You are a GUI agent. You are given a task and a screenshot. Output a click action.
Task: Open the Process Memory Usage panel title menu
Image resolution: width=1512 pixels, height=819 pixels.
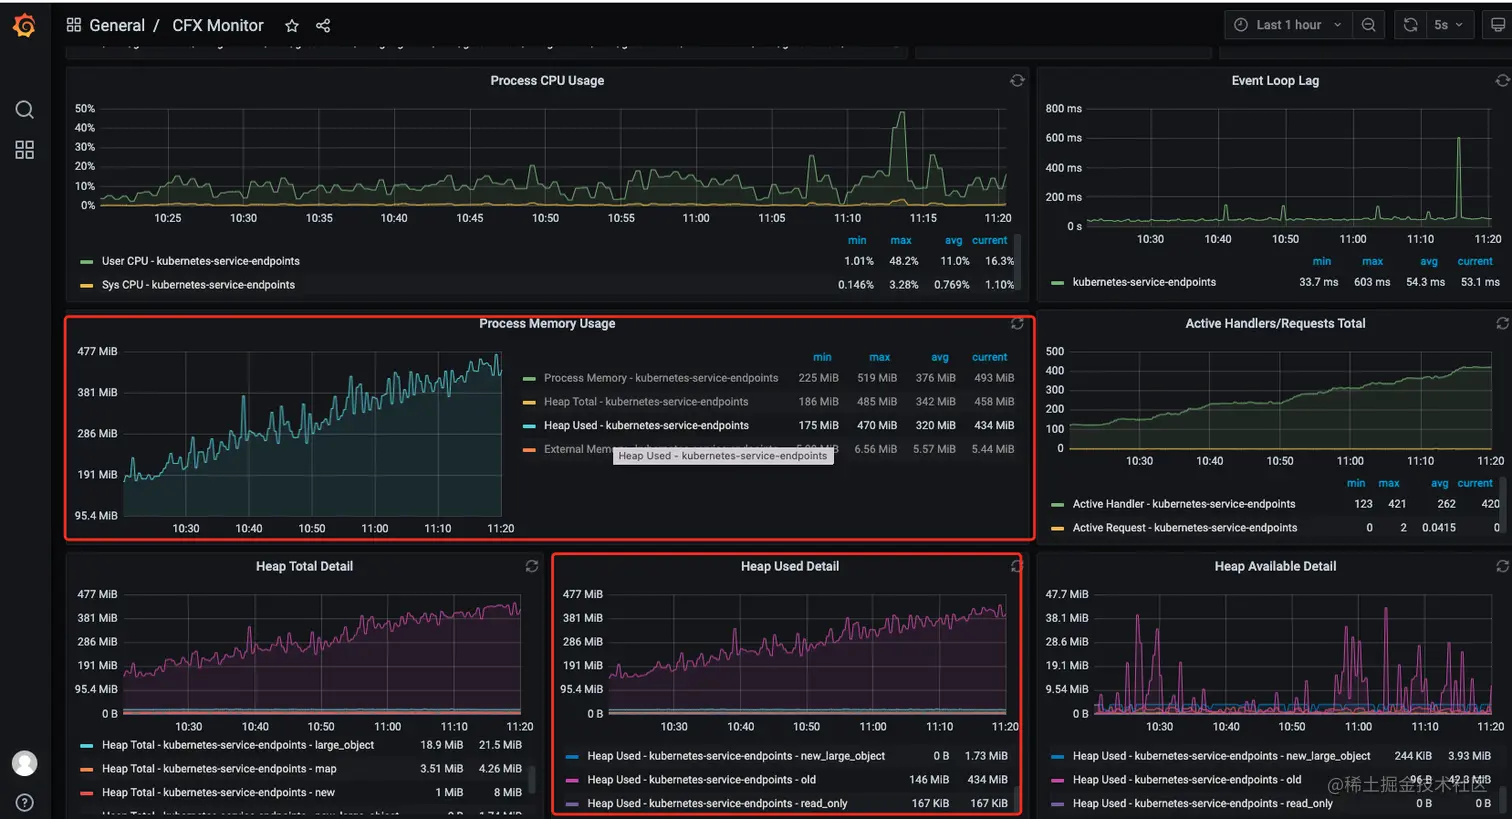tap(547, 324)
